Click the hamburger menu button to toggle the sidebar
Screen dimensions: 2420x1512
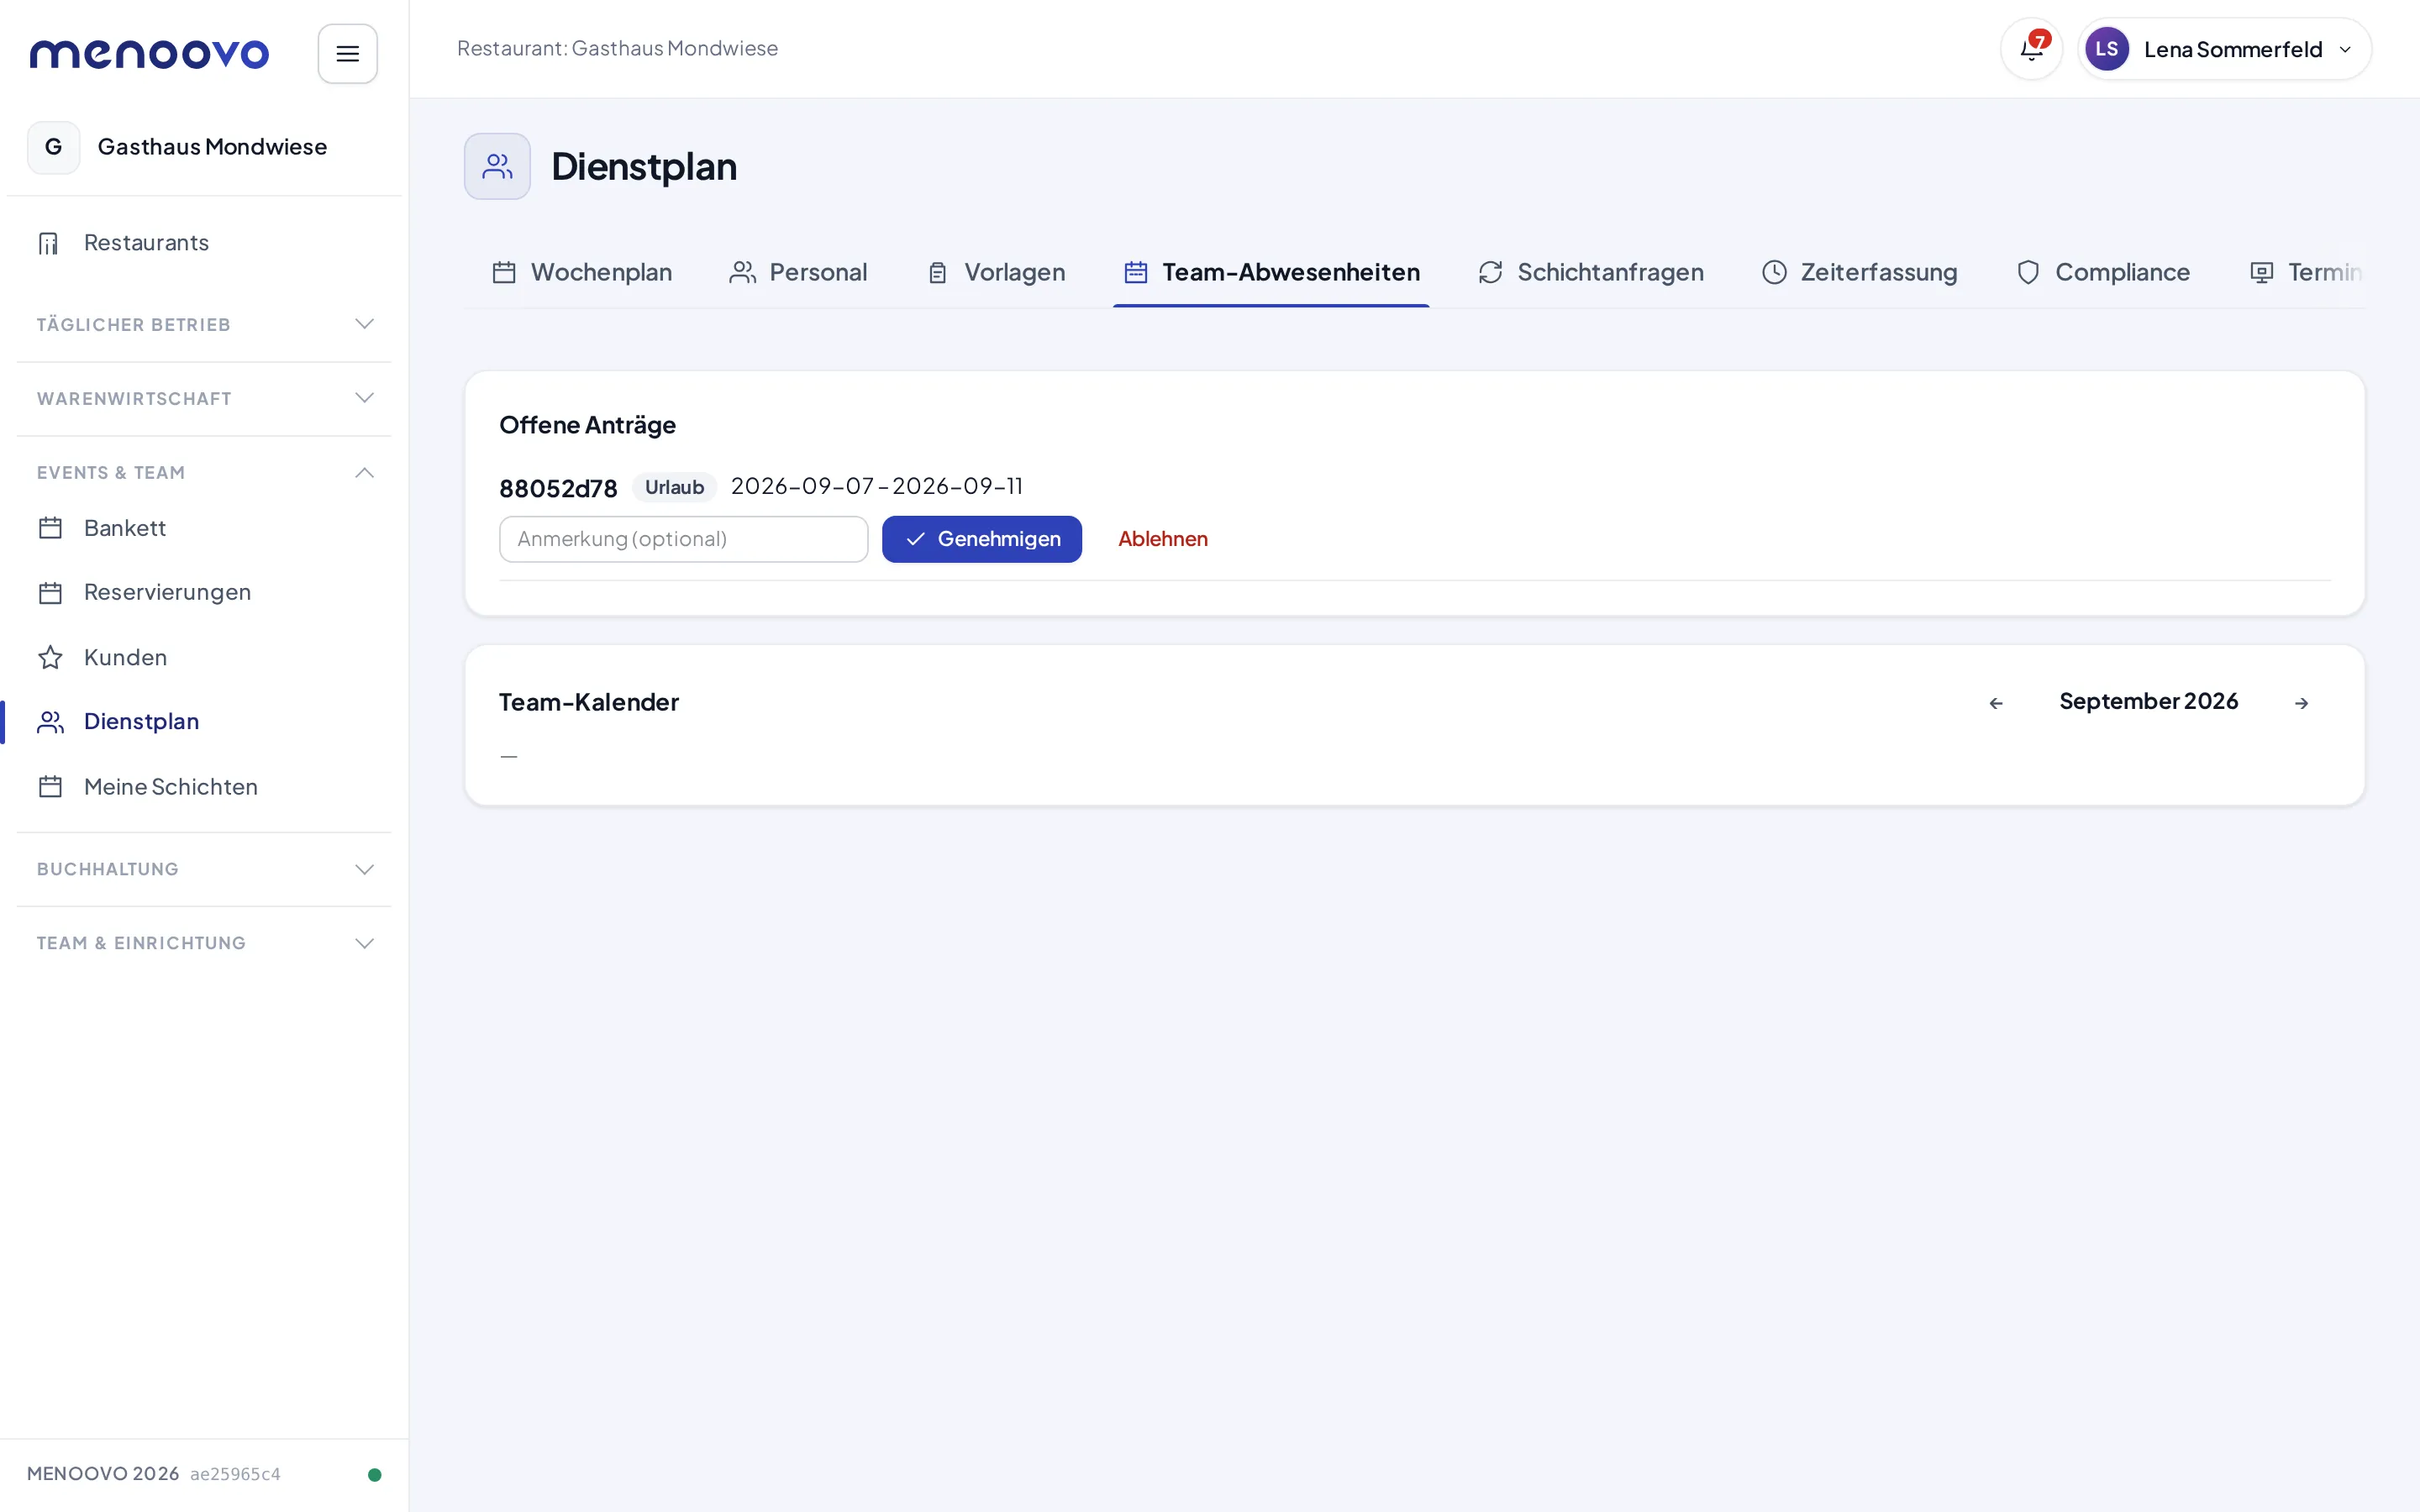click(x=348, y=54)
